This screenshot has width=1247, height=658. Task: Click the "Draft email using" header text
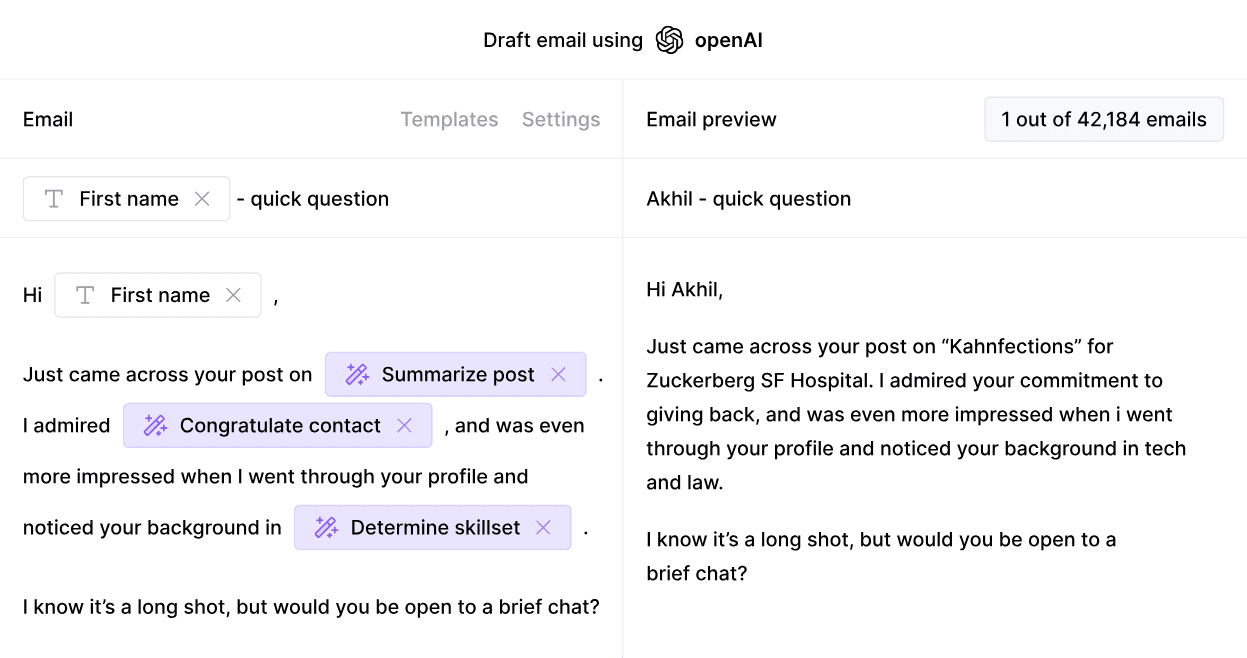[563, 40]
